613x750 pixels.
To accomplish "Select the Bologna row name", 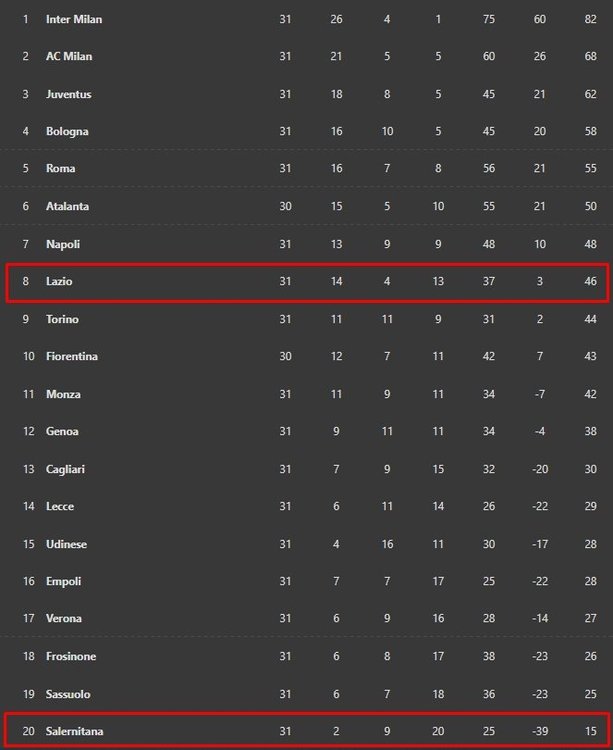I will point(67,132).
